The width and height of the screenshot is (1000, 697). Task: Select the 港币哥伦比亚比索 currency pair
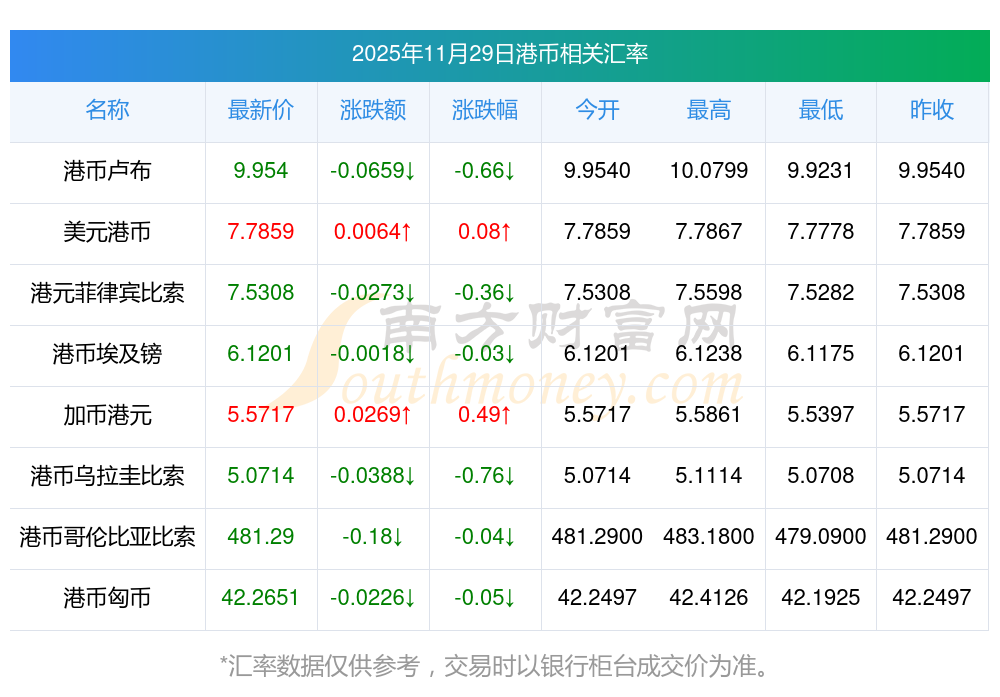pos(107,537)
